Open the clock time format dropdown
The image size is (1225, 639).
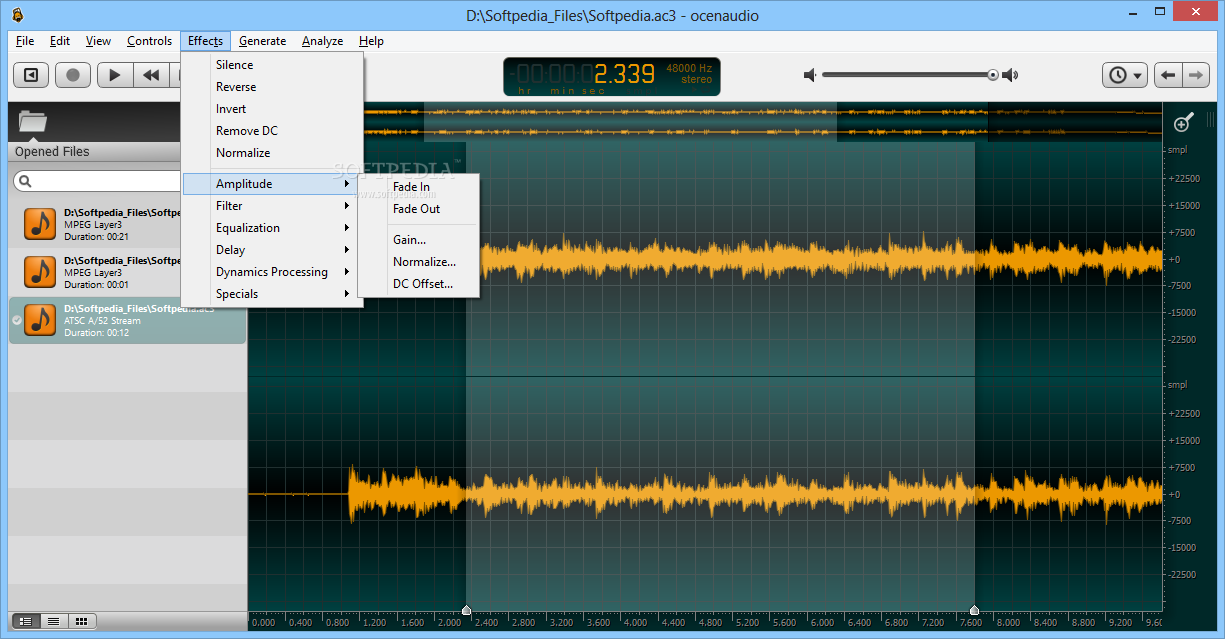(1125, 75)
